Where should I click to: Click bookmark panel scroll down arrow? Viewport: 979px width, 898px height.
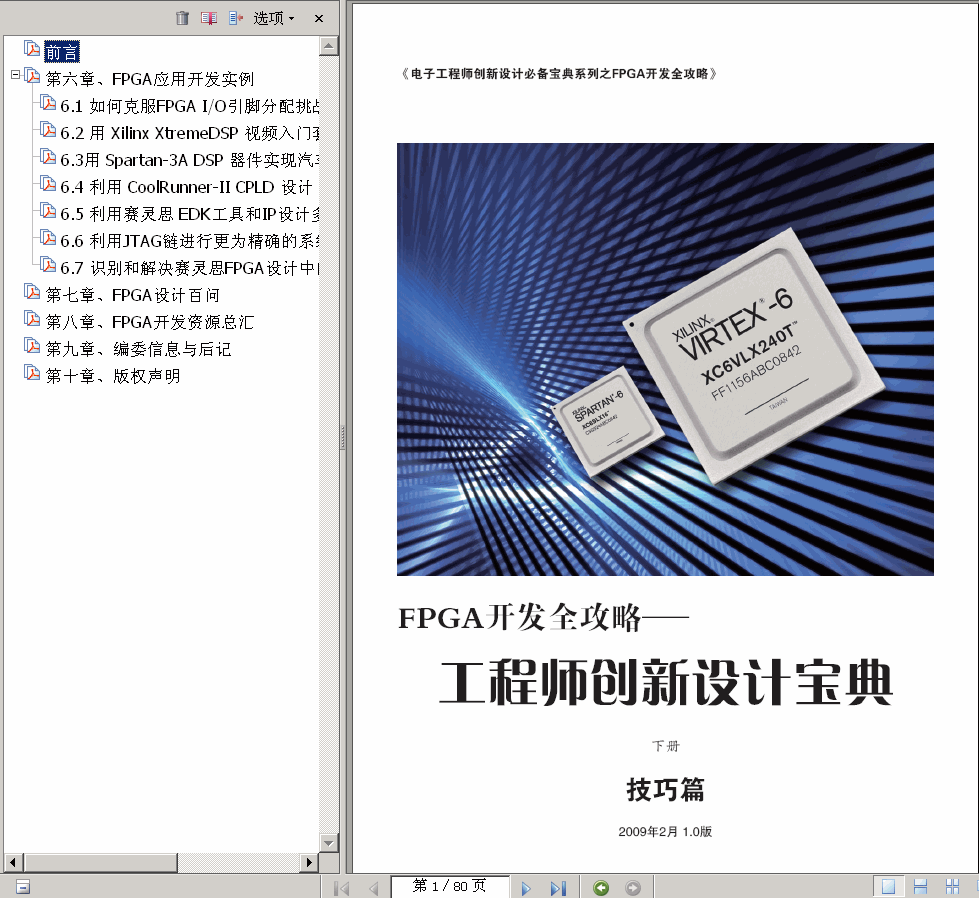point(328,842)
